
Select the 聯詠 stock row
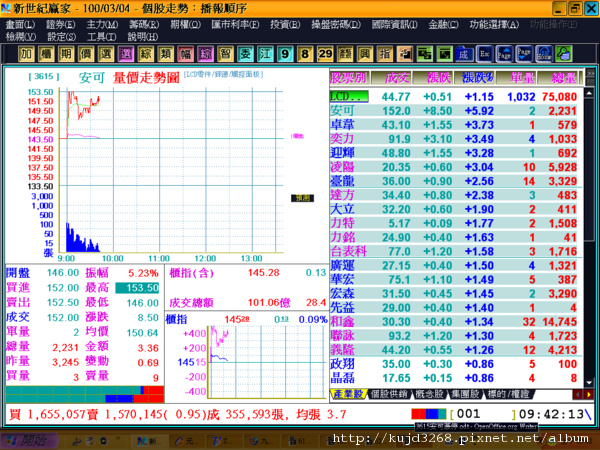(x=453, y=336)
